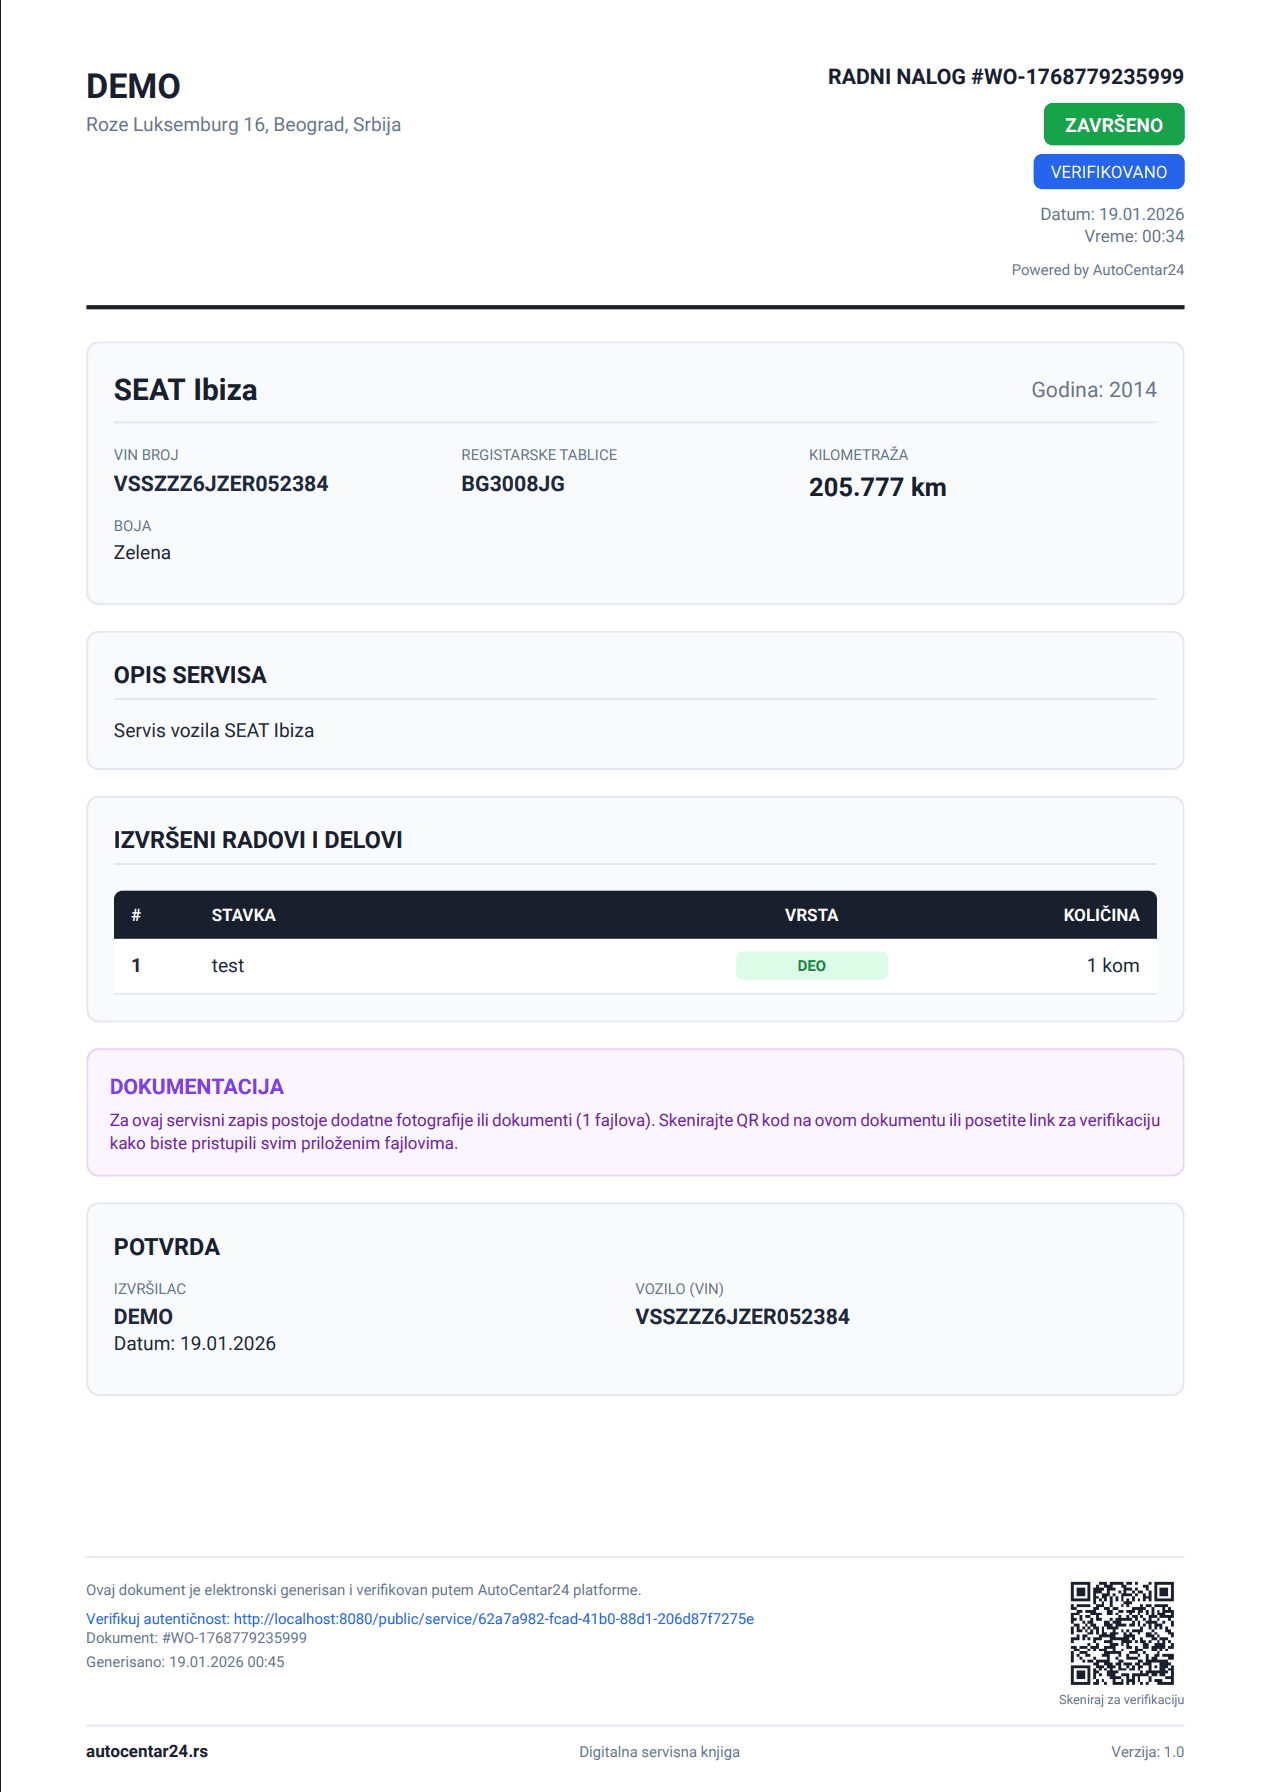Select the work order number heading

[x=1005, y=77]
